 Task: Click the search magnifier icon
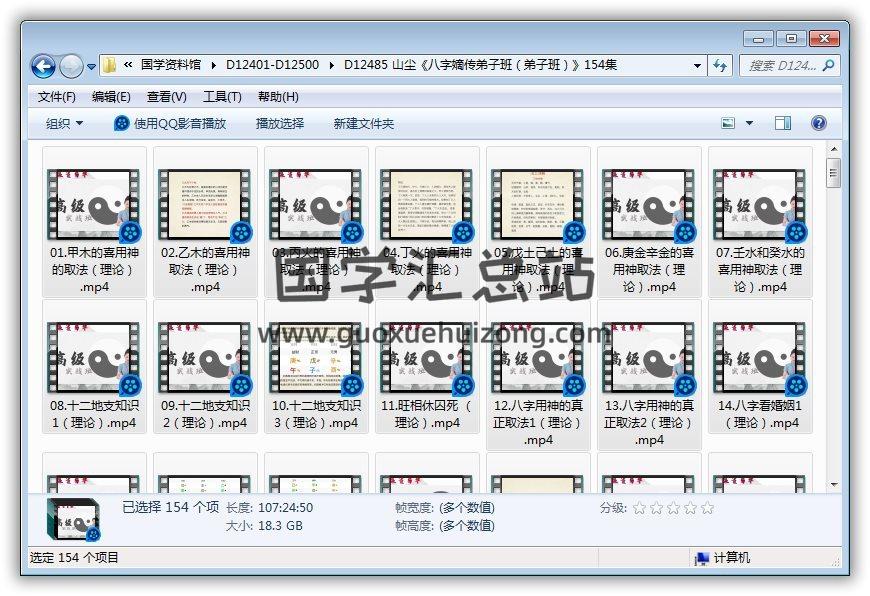click(828, 66)
